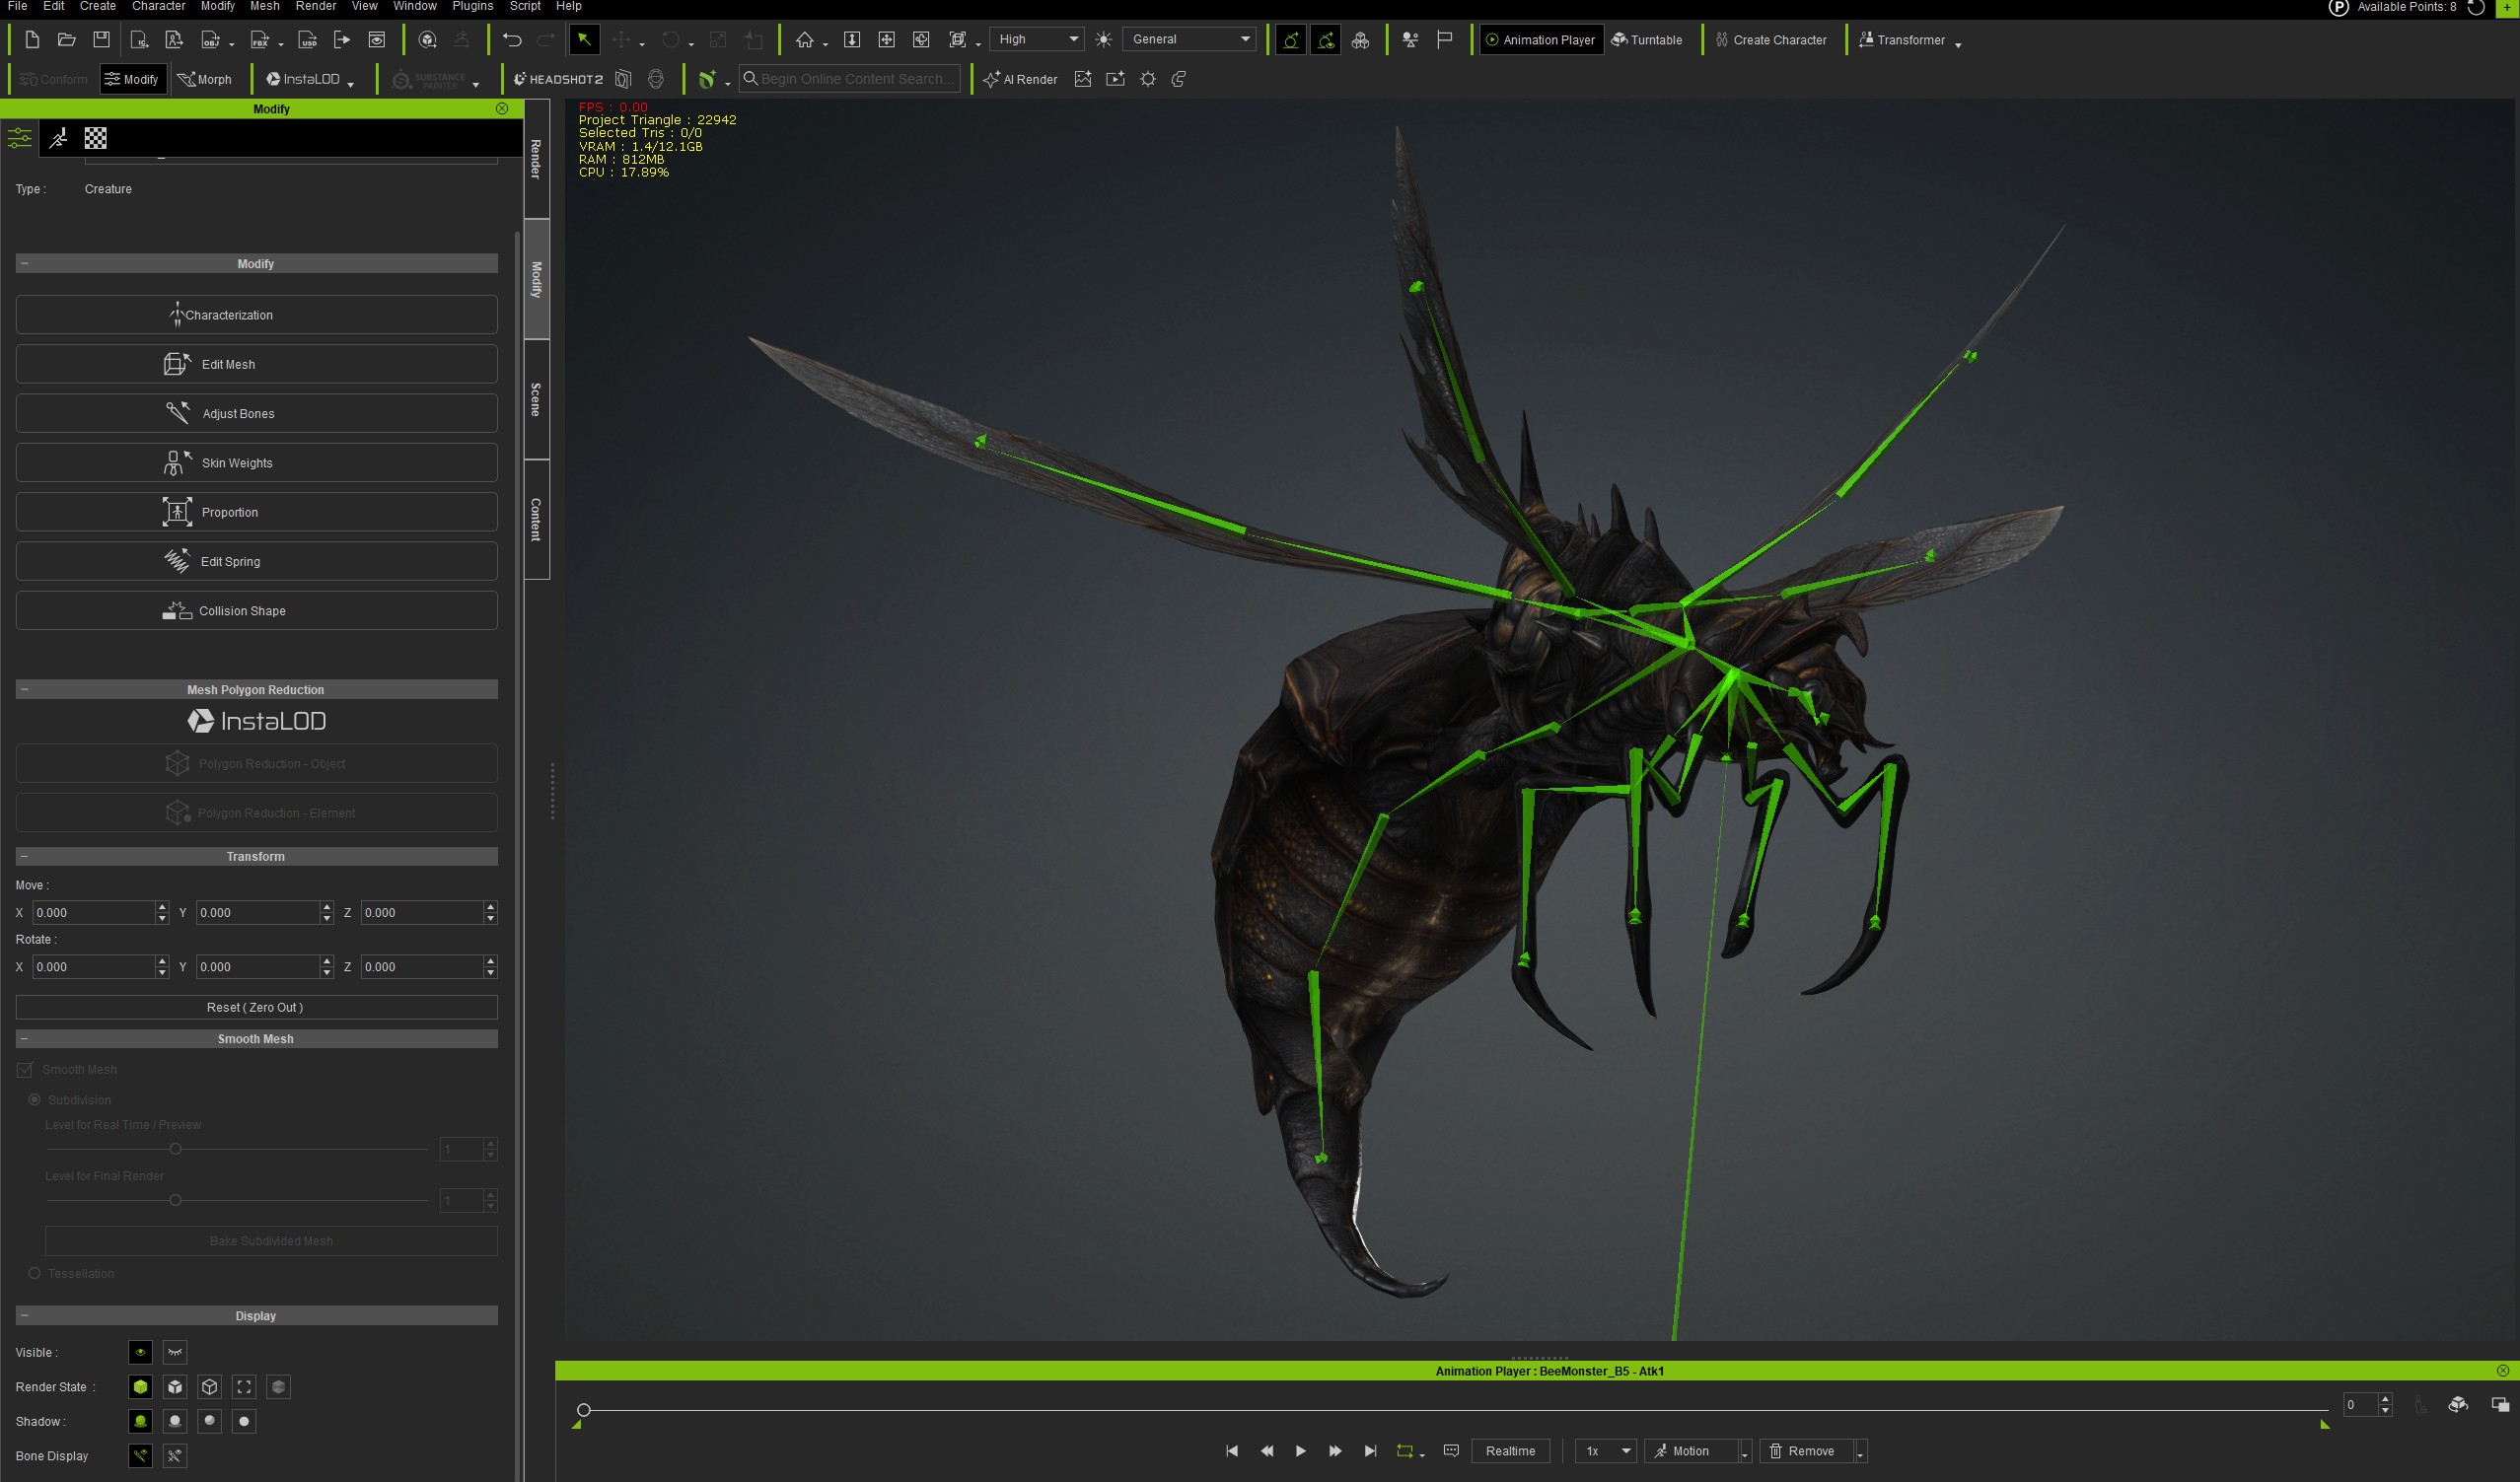Open the texture checkerboard tab icon
Screen dimensions: 2520x1482
[x=96, y=138]
